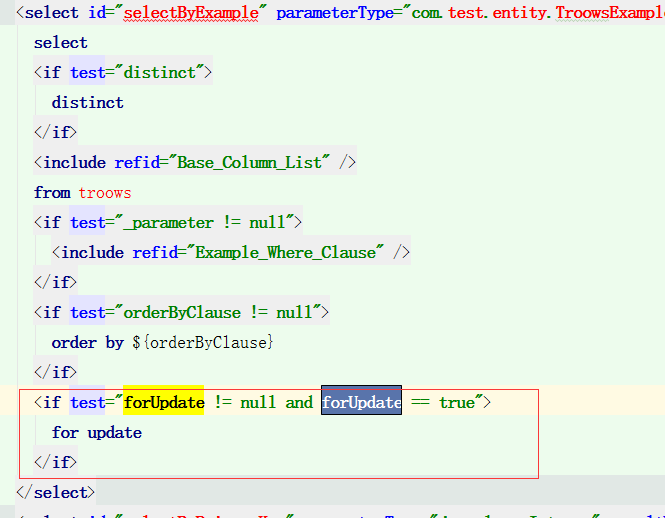Click the for update statement line
Screen dimensions: 665x518
click(97, 433)
